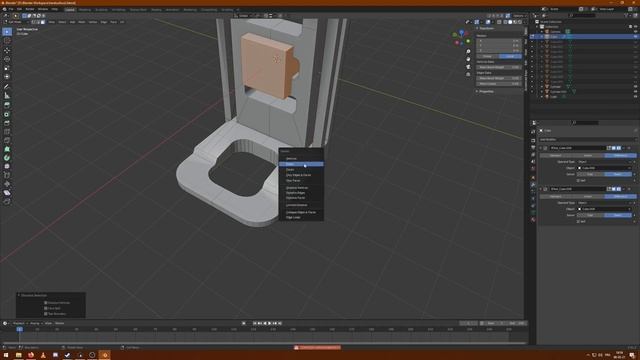The image size is (640, 360).
Task: Toggle Face Split checkbox
Action: pyautogui.click(x=46, y=308)
